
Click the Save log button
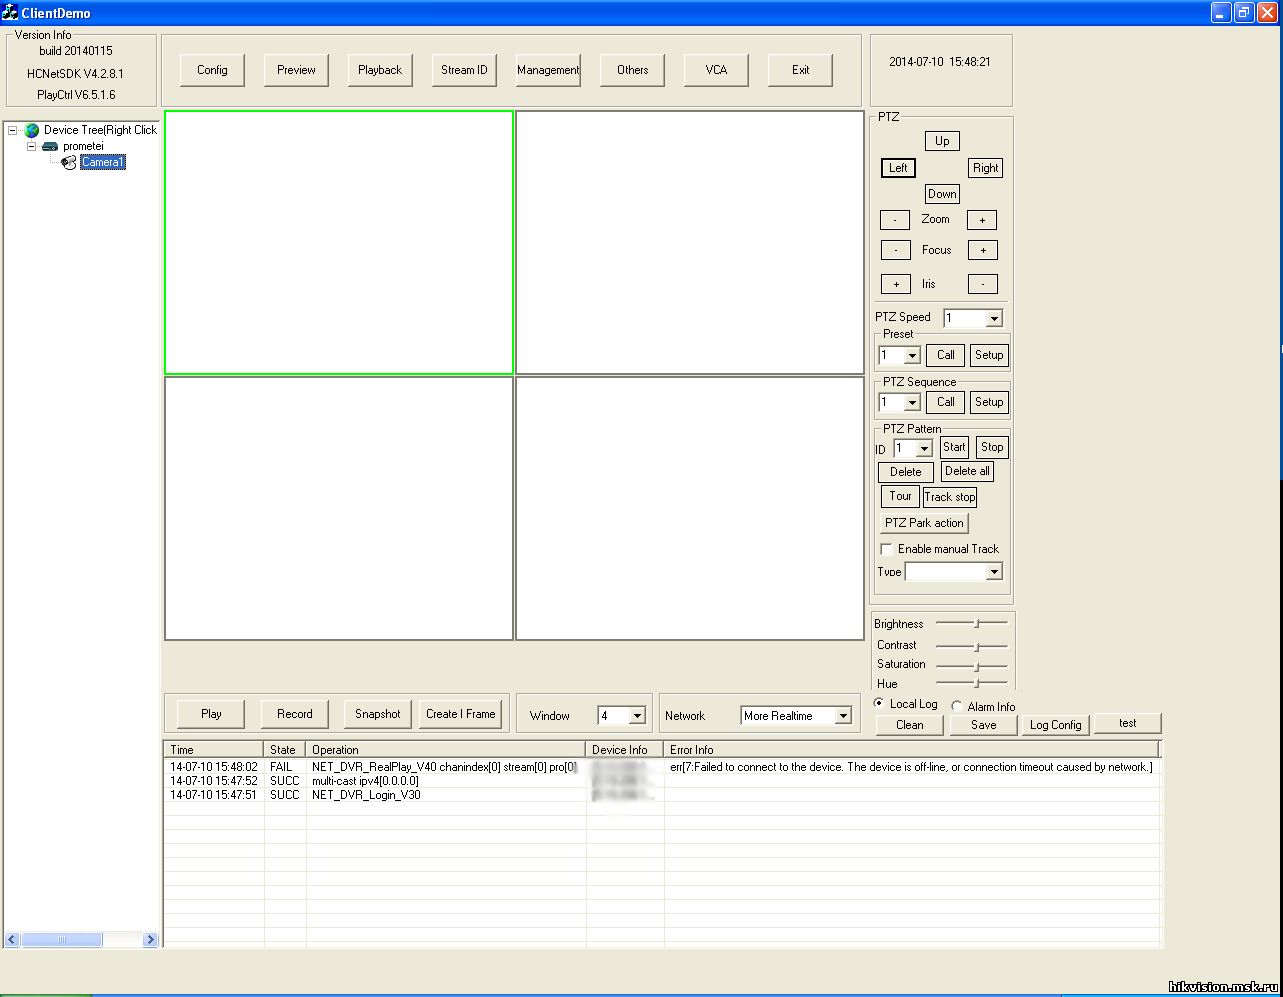pos(983,725)
